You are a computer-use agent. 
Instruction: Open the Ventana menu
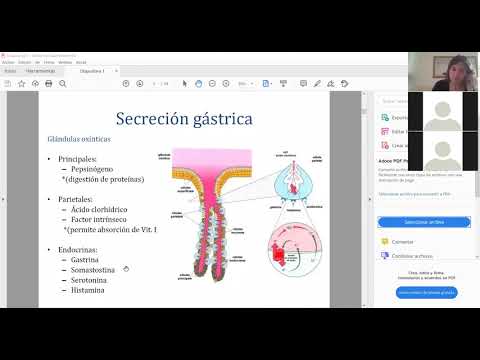click(x=65, y=62)
